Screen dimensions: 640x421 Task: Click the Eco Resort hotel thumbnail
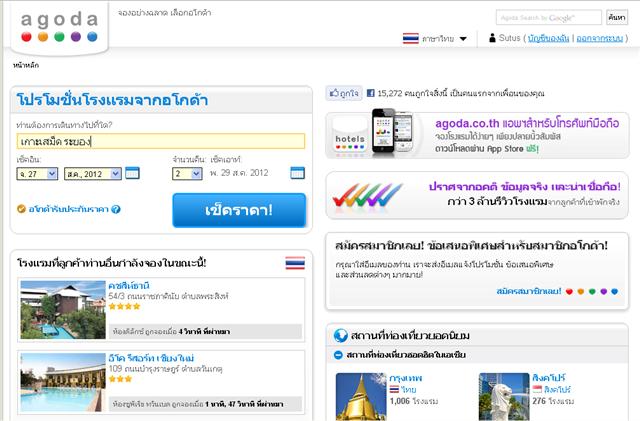point(63,383)
